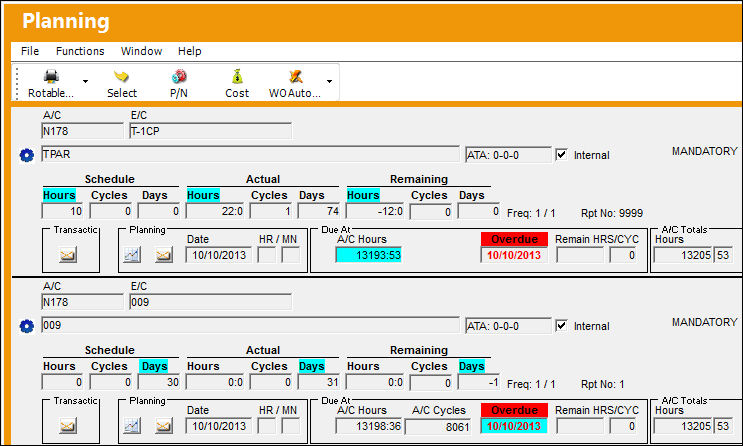743x446 pixels.
Task: Click the TPAR description field
Action: [250, 154]
